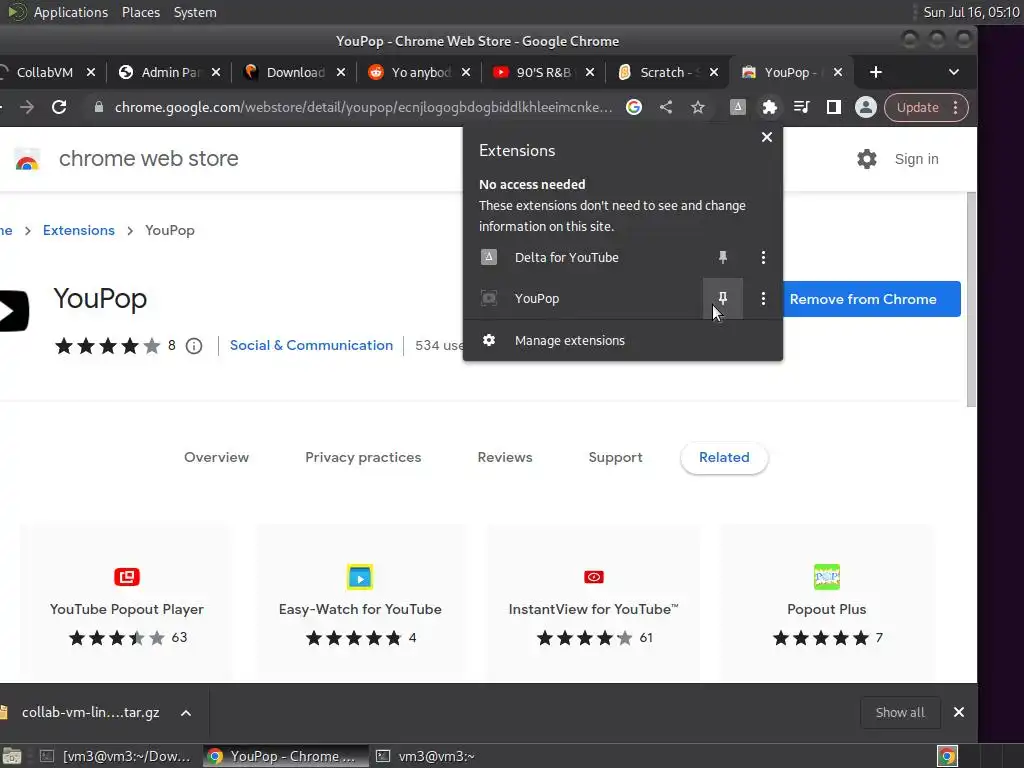Close the Extensions popup
Image resolution: width=1024 pixels, height=768 pixels.
click(x=767, y=137)
